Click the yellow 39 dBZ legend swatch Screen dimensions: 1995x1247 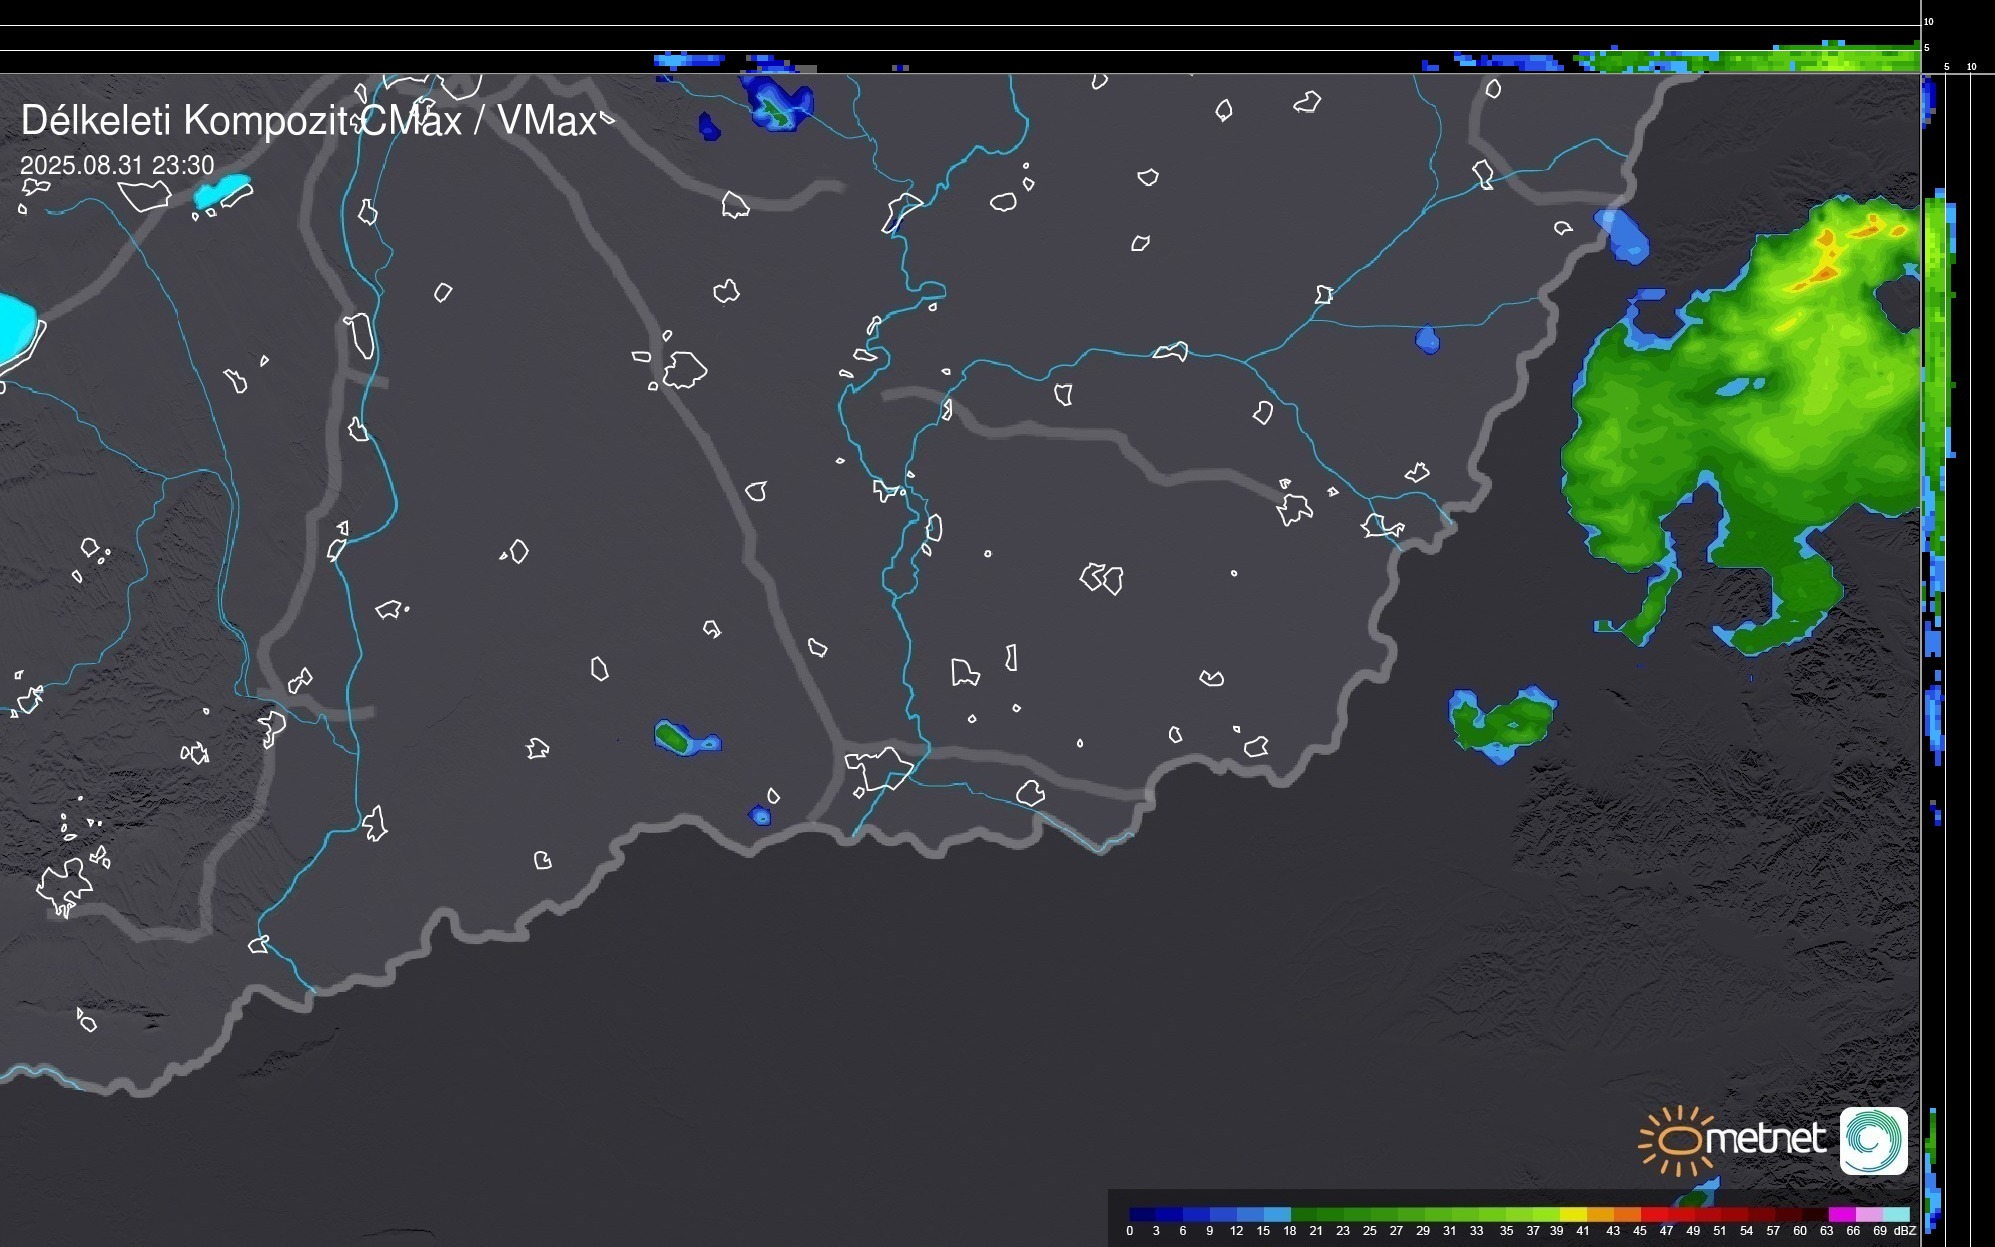[1573, 1215]
